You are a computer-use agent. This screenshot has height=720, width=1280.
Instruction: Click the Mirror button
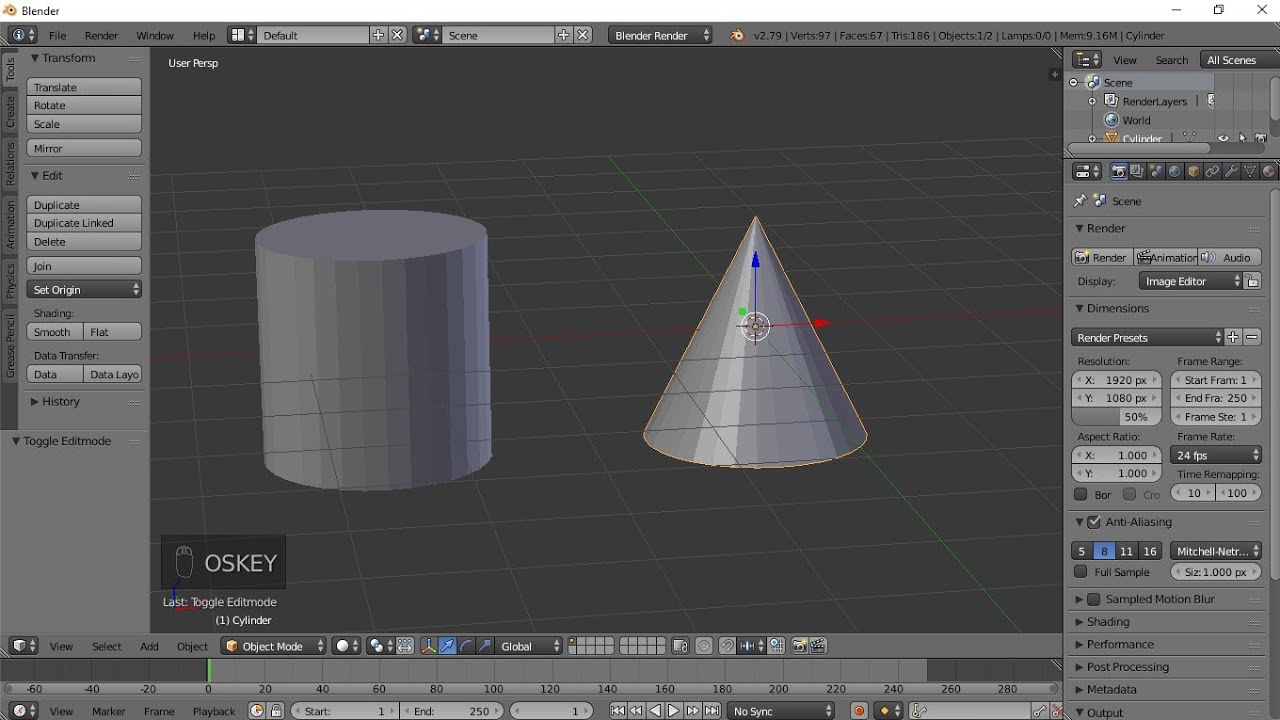84,148
